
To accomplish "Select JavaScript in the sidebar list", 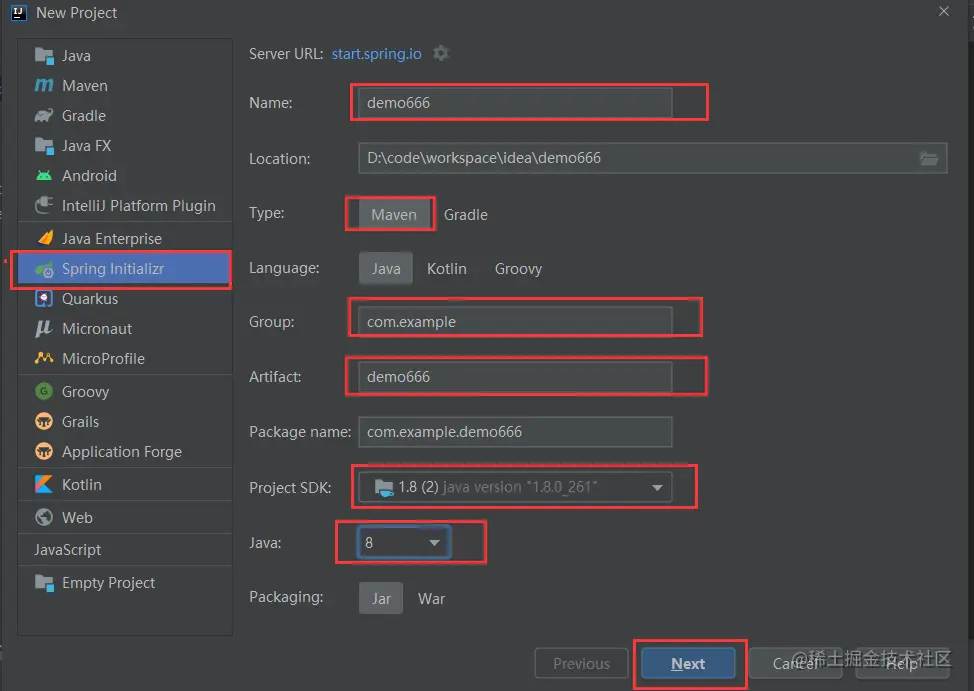I will click(125, 550).
